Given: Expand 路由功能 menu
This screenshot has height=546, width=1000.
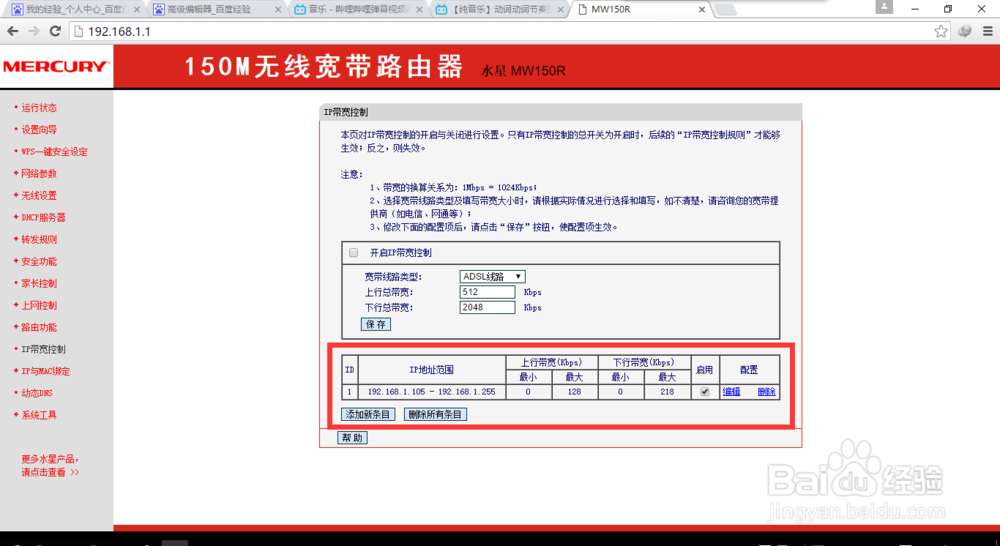Looking at the screenshot, I should click(39, 327).
